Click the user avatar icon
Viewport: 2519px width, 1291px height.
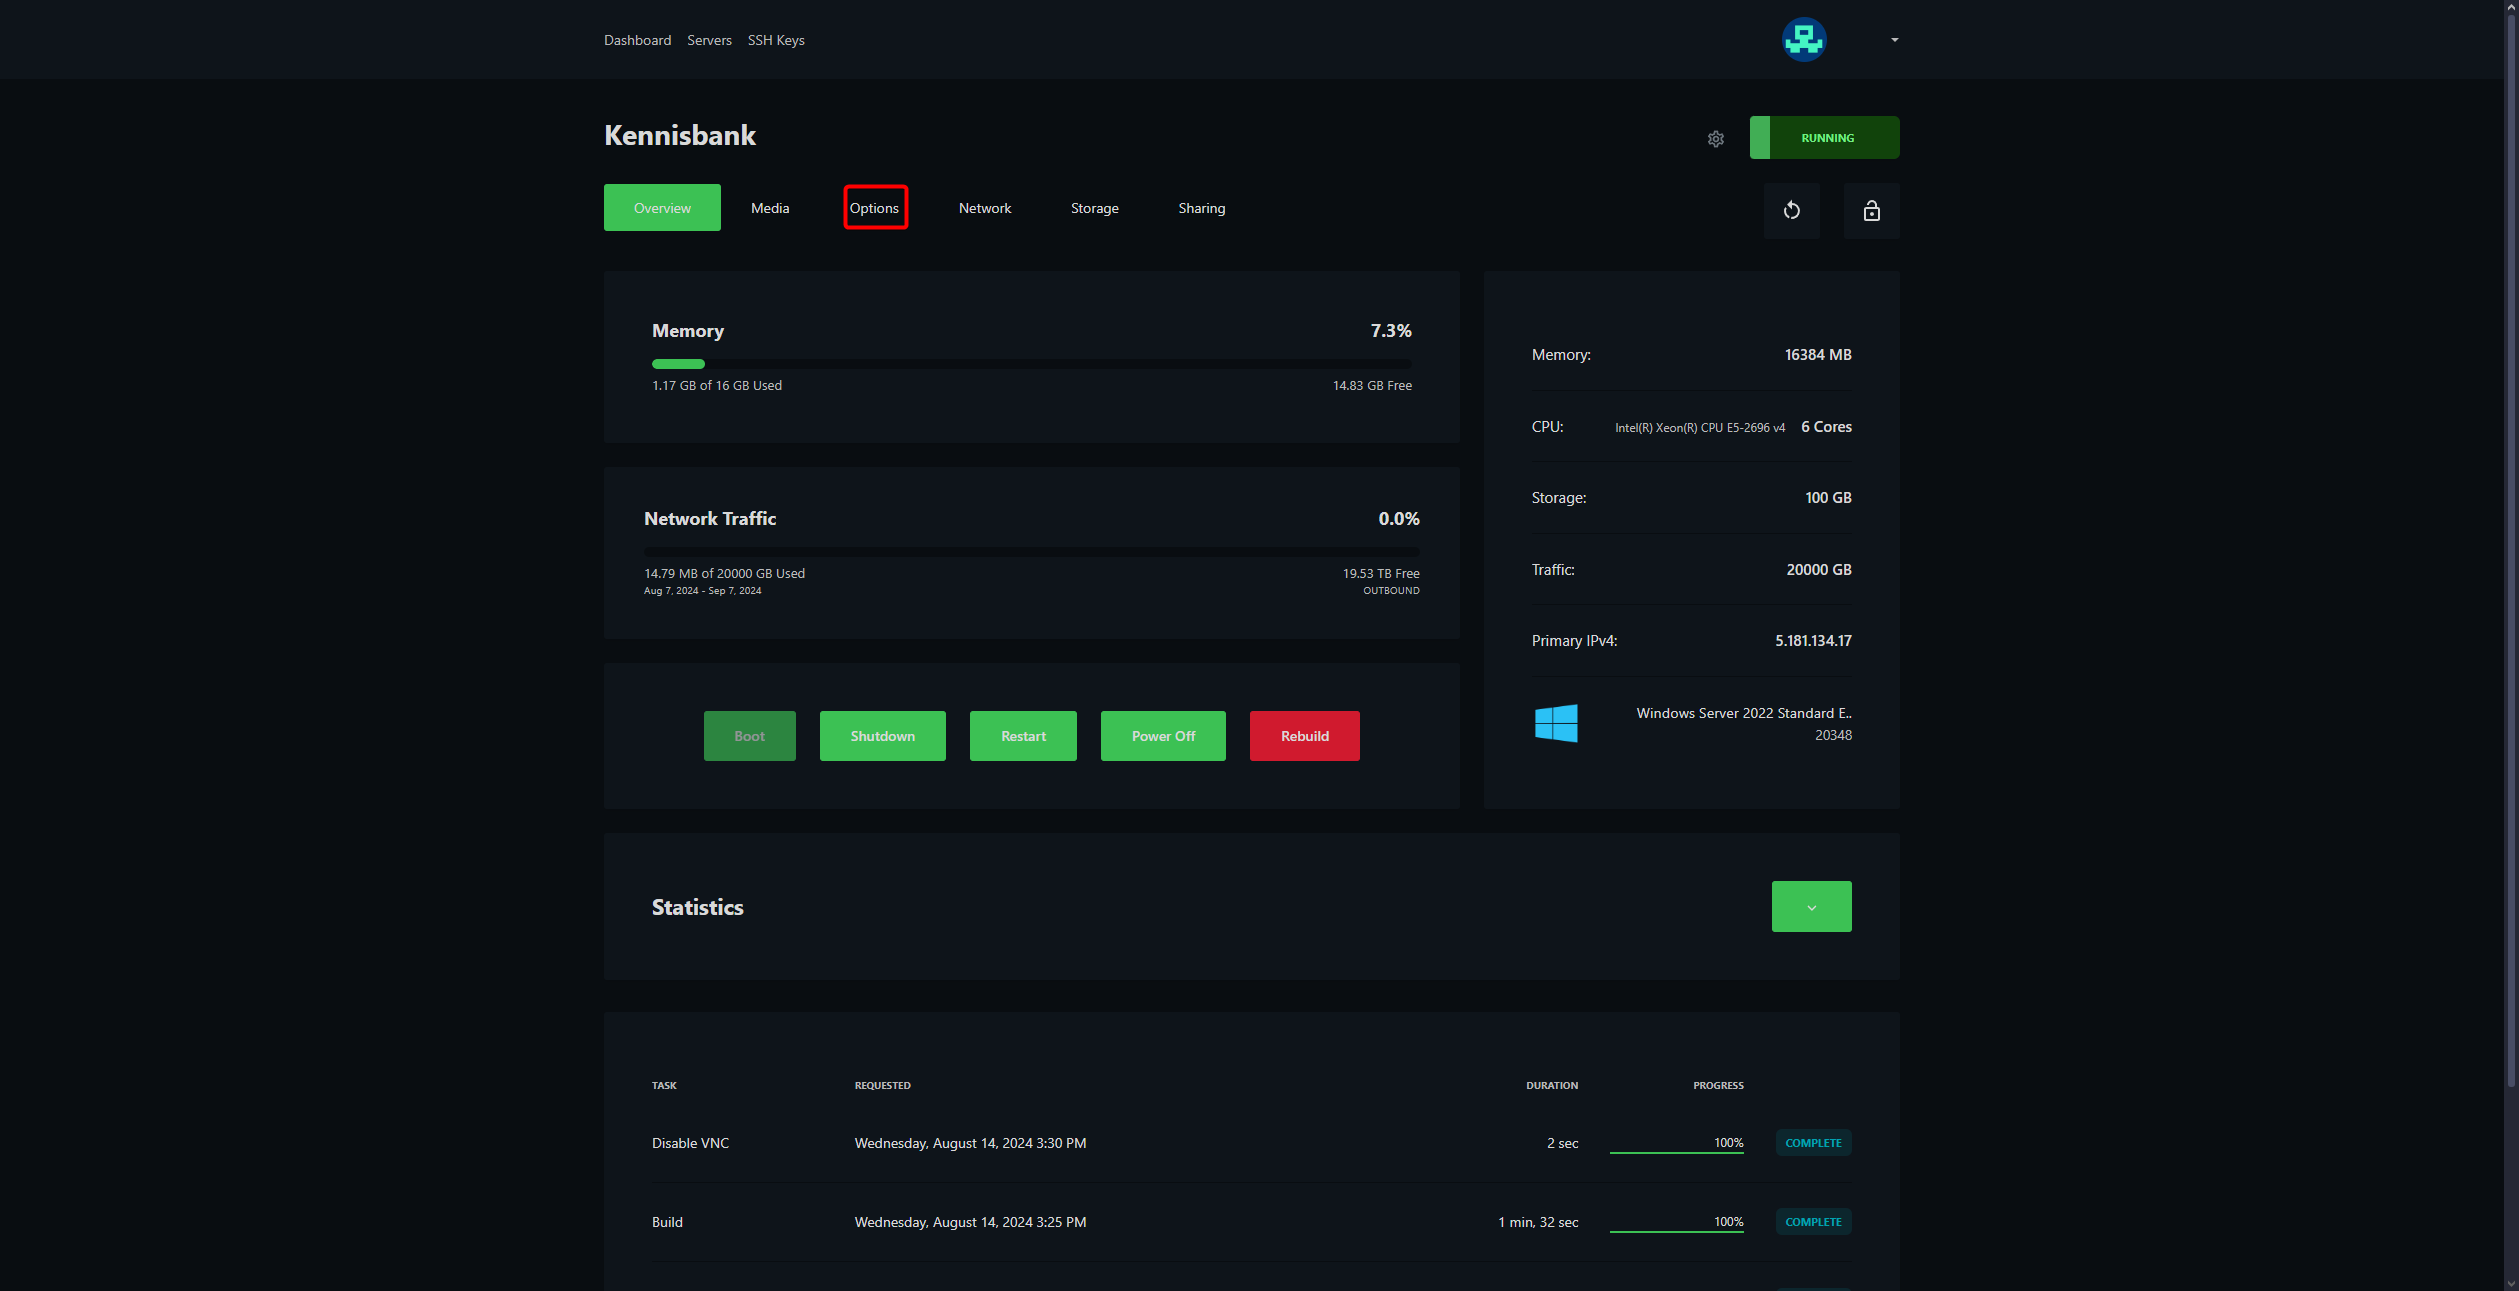click(x=1804, y=40)
